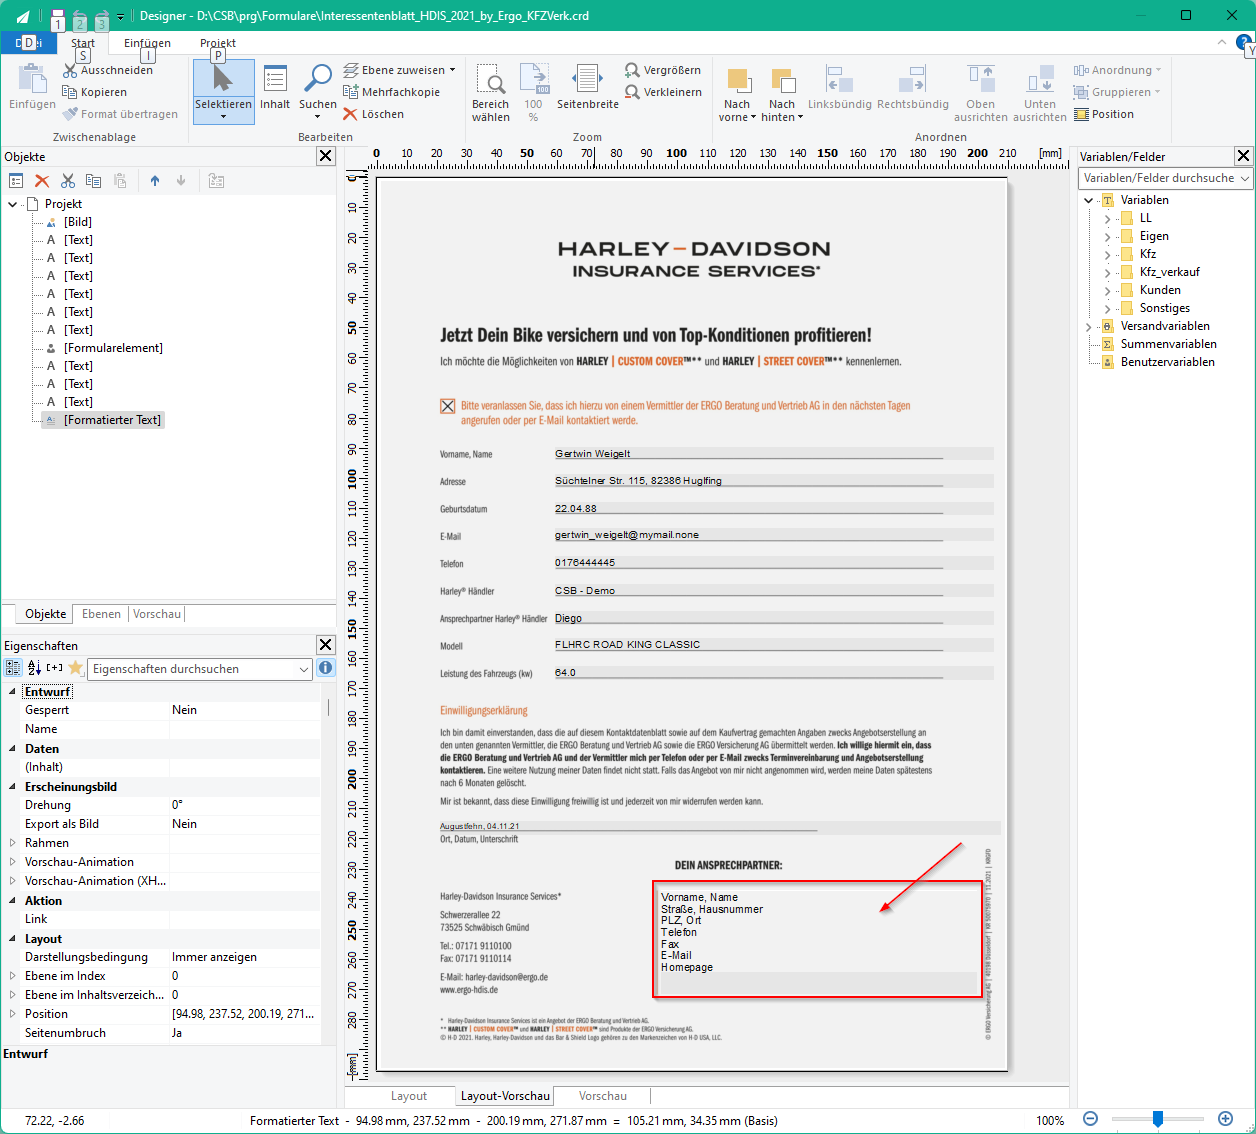Switch to bottom Vorschau tab
Image resolution: width=1256 pixels, height=1134 pixels.
(602, 1096)
